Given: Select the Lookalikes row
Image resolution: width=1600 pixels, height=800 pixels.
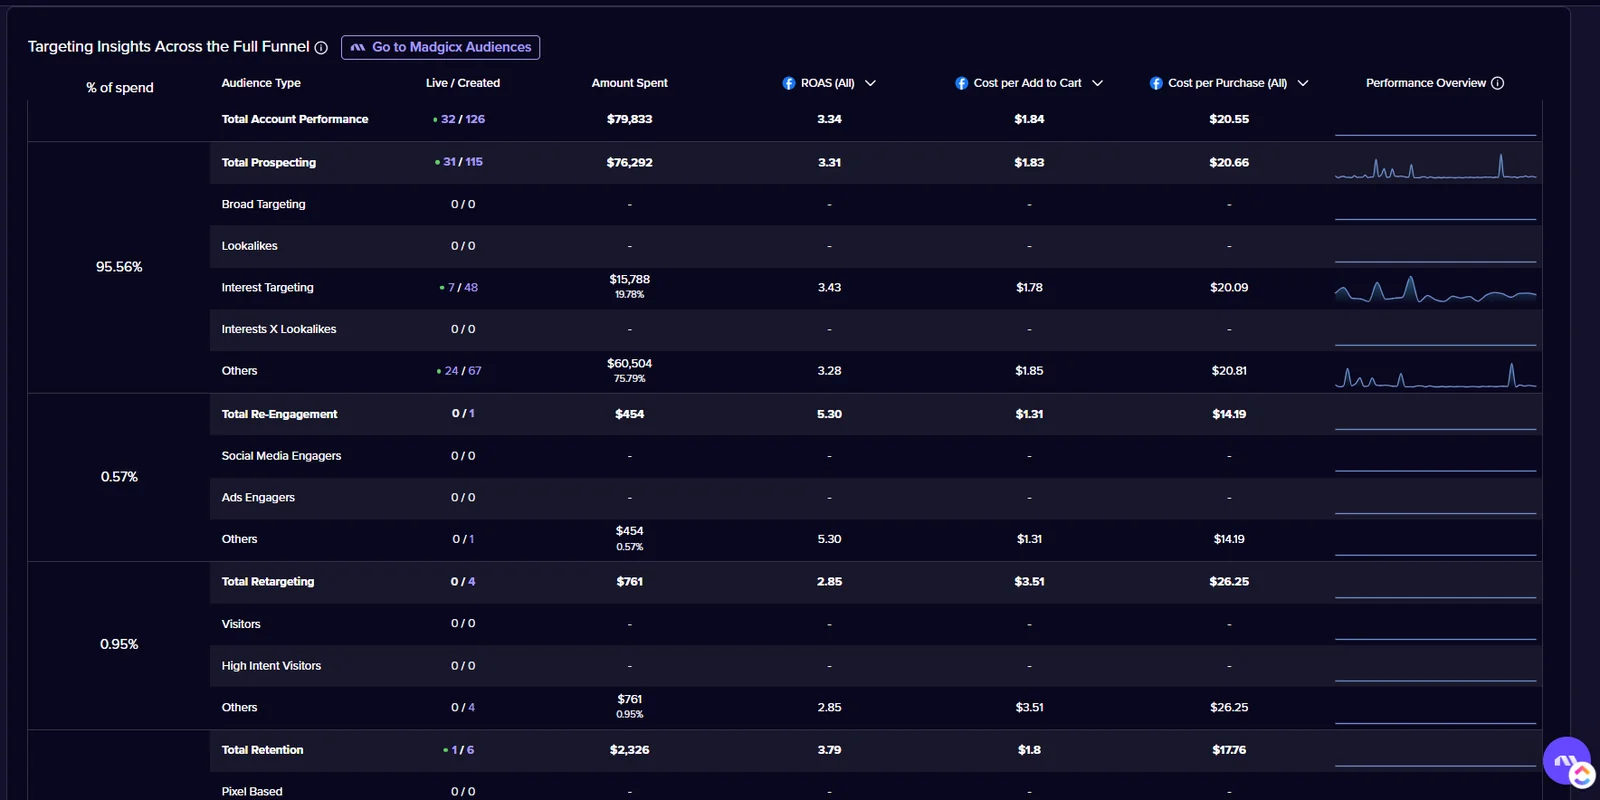Looking at the screenshot, I should (875, 246).
